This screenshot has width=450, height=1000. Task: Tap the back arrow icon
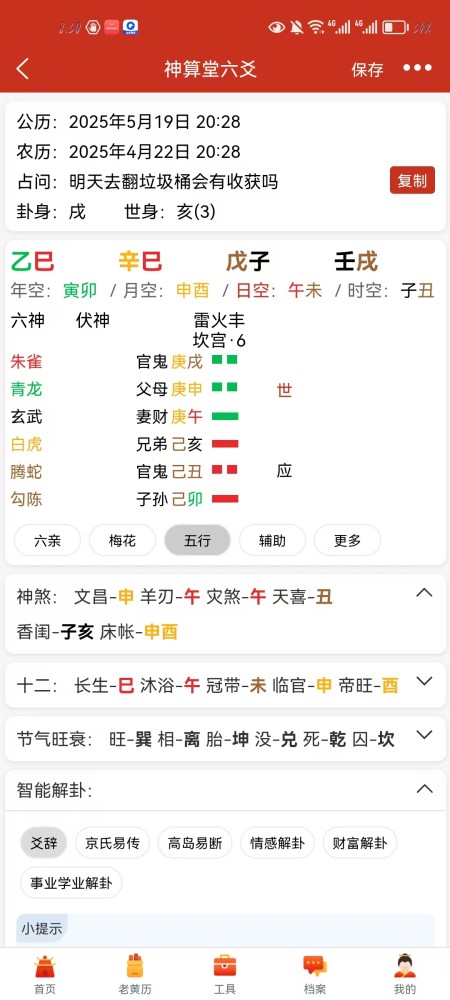[x=23, y=69]
